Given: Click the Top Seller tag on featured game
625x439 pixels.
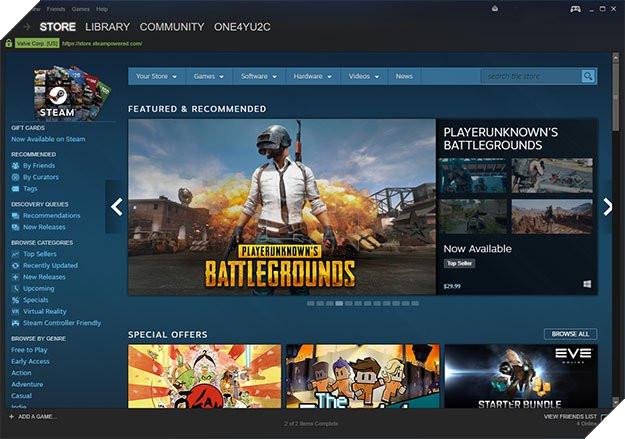Looking at the screenshot, I should coord(459,263).
